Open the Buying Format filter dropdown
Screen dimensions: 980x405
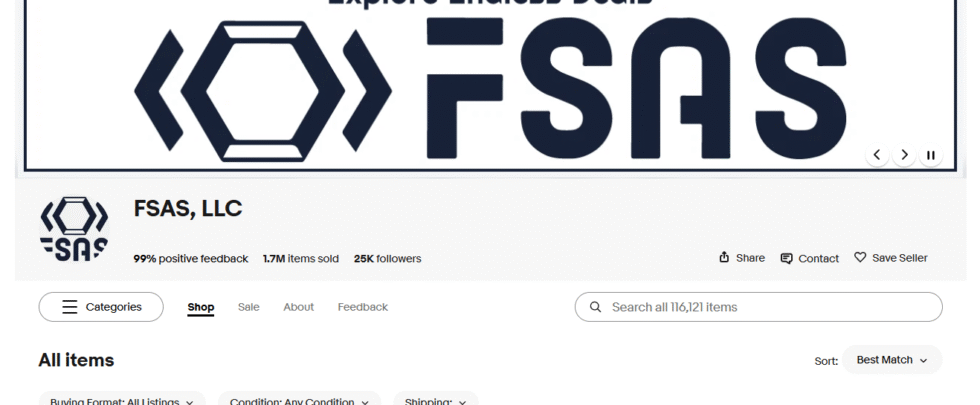pos(122,400)
